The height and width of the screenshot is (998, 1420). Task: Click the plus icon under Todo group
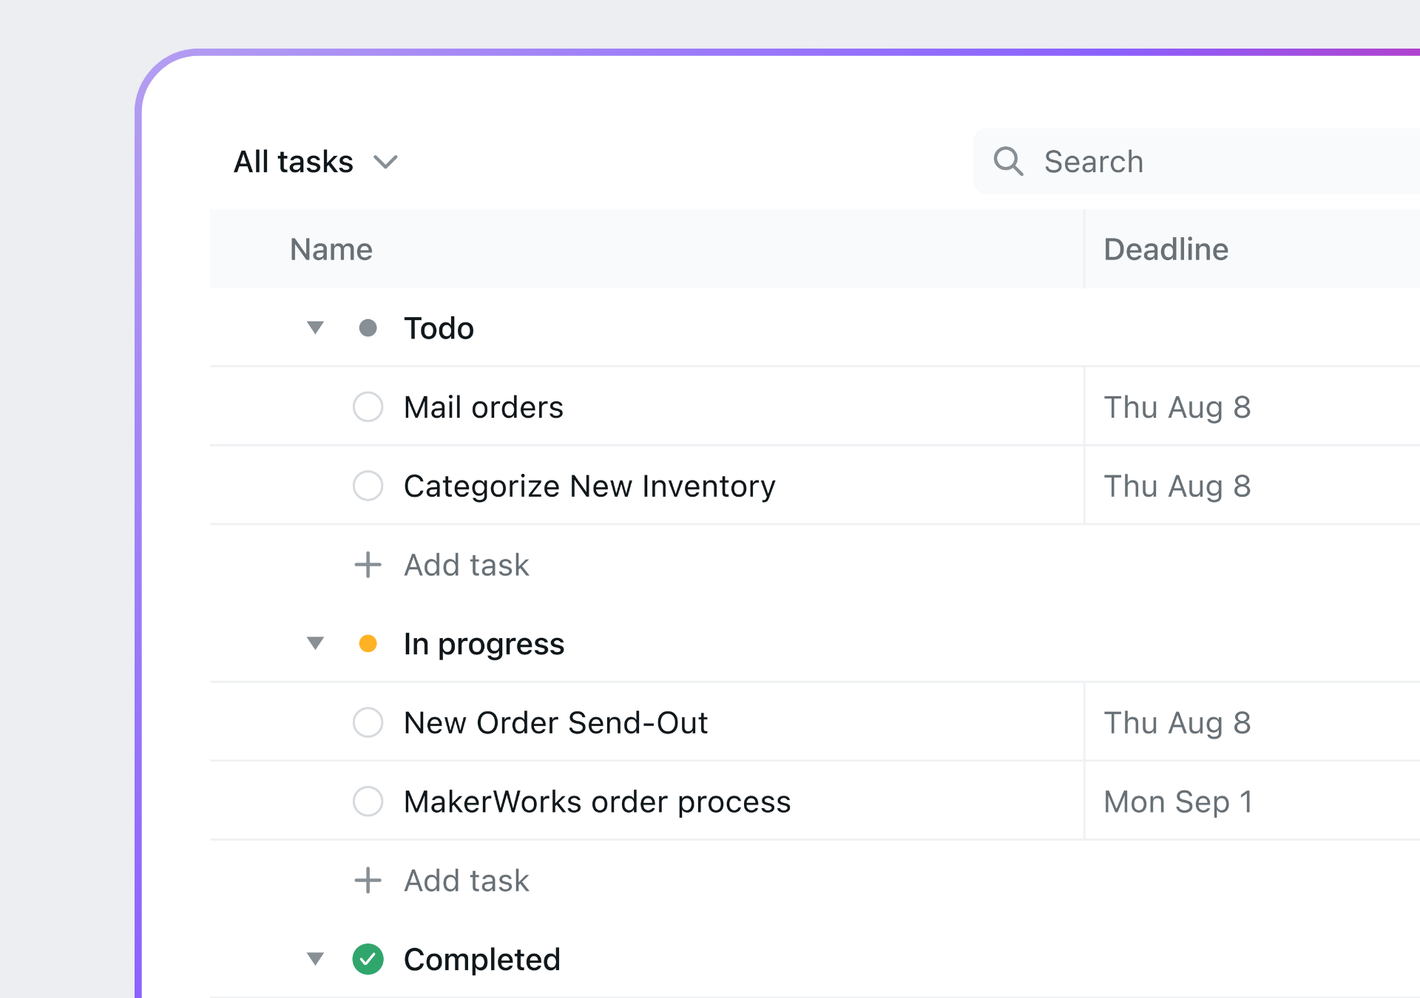[368, 565]
